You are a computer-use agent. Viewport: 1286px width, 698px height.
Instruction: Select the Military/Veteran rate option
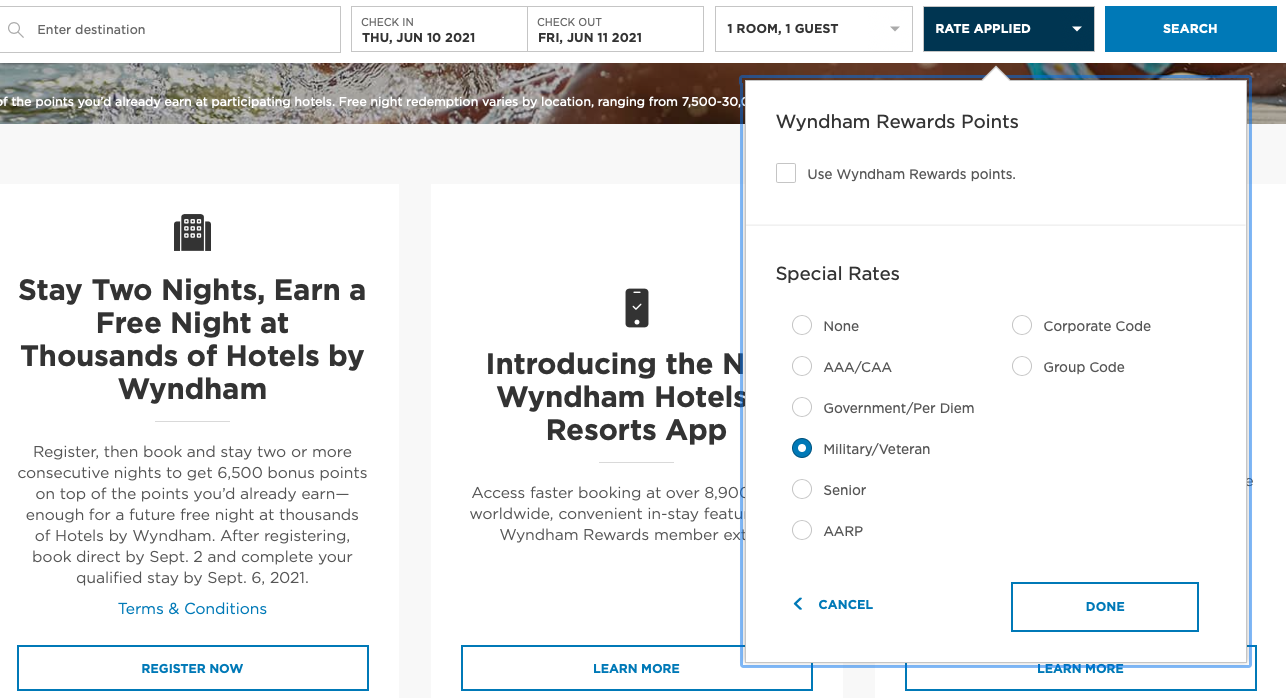tap(802, 449)
